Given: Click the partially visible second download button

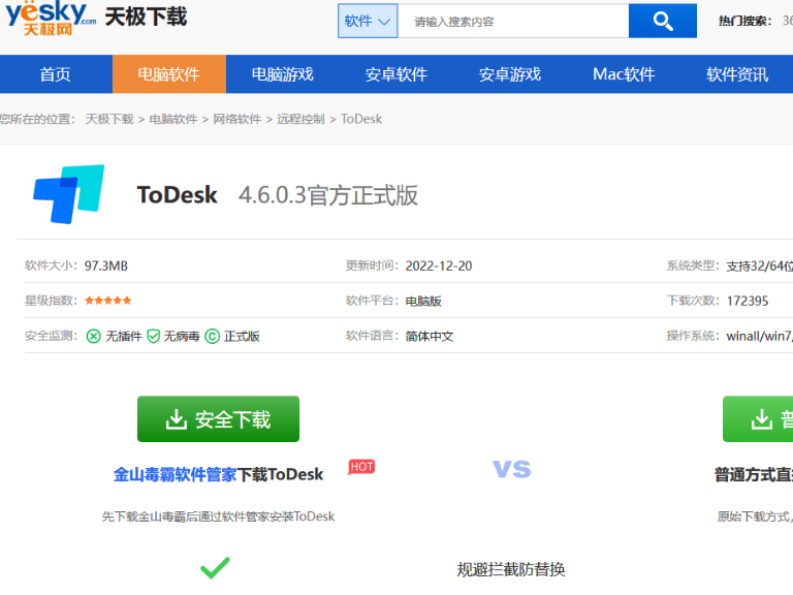Looking at the screenshot, I should click(758, 419).
